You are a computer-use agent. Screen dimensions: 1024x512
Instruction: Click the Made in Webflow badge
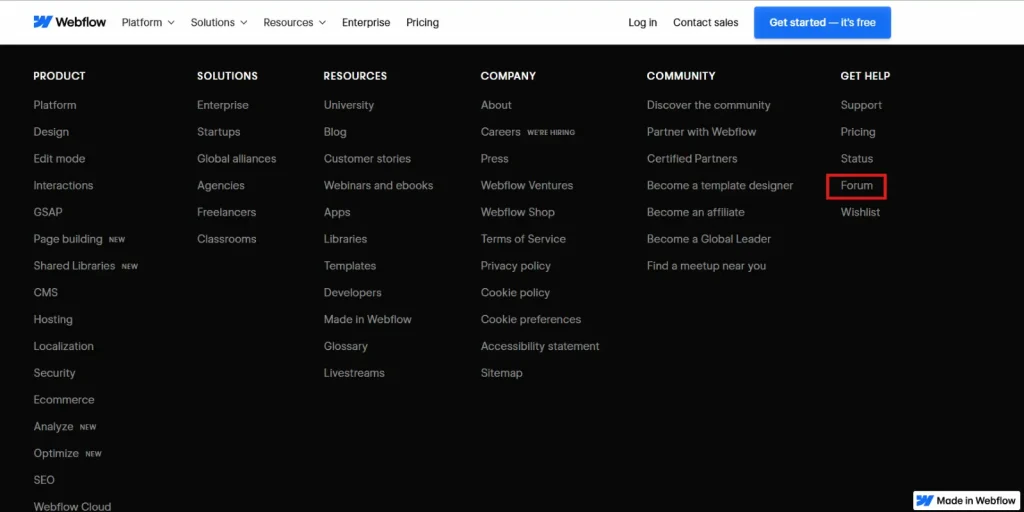coord(966,501)
